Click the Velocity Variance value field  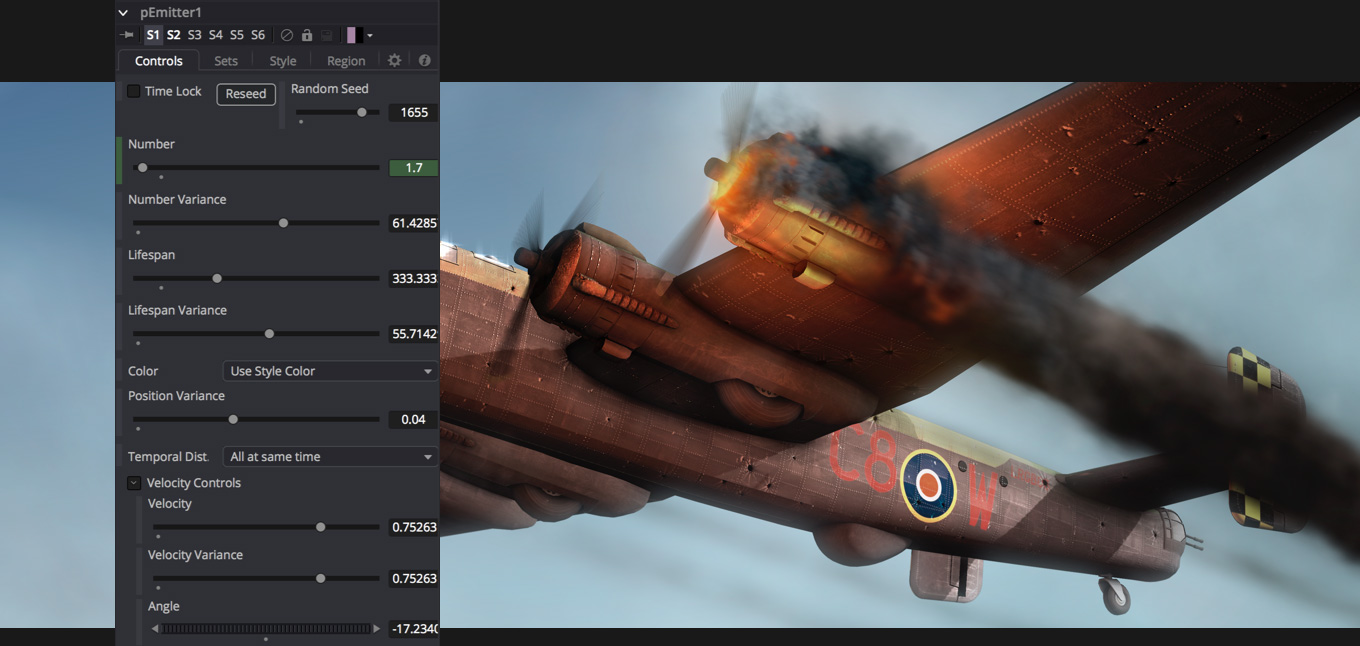pos(414,578)
